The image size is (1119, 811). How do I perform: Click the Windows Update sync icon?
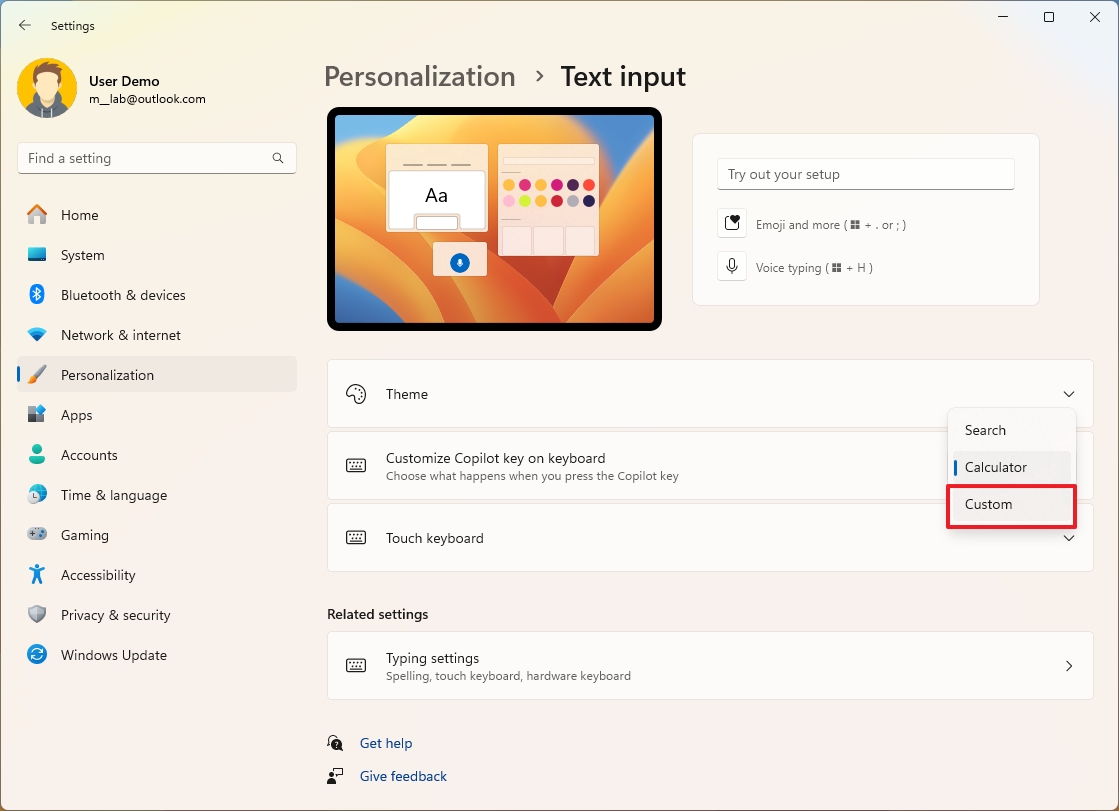(x=37, y=654)
